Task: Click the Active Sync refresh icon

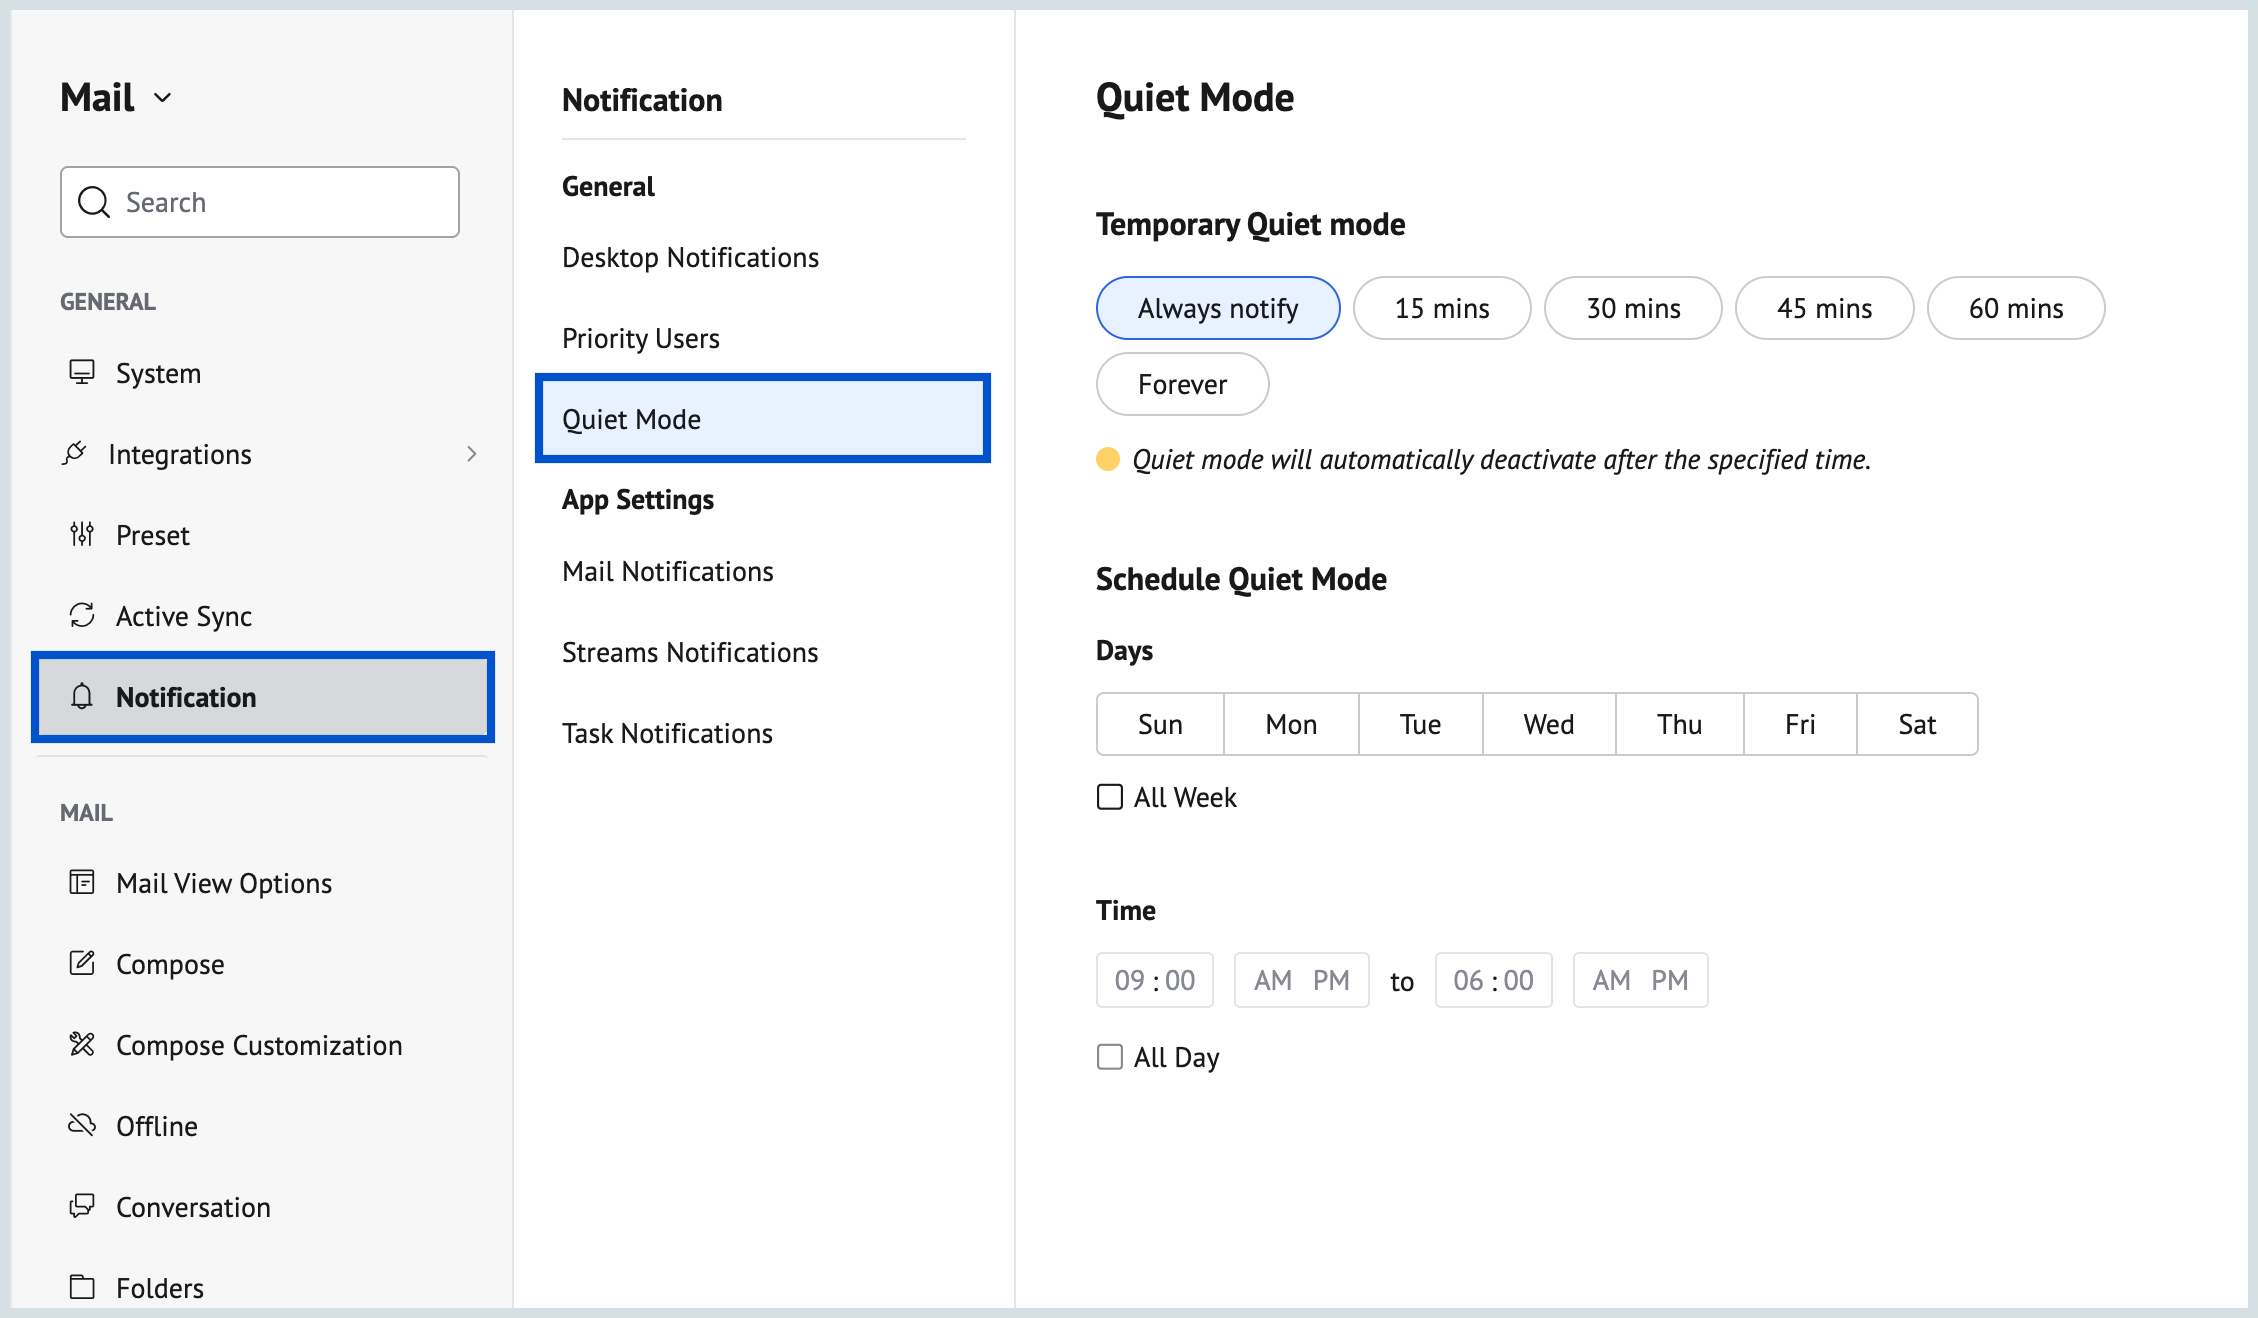Action: point(82,615)
